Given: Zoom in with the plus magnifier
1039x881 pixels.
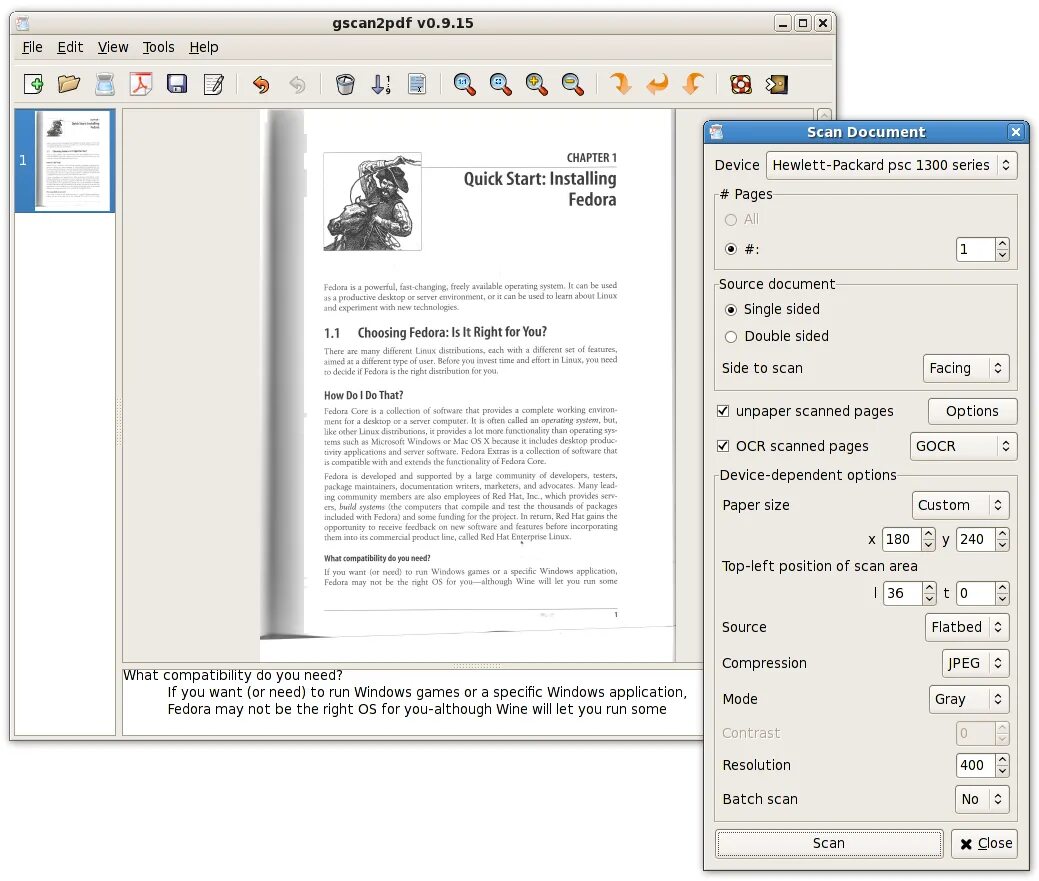Looking at the screenshot, I should [x=536, y=84].
